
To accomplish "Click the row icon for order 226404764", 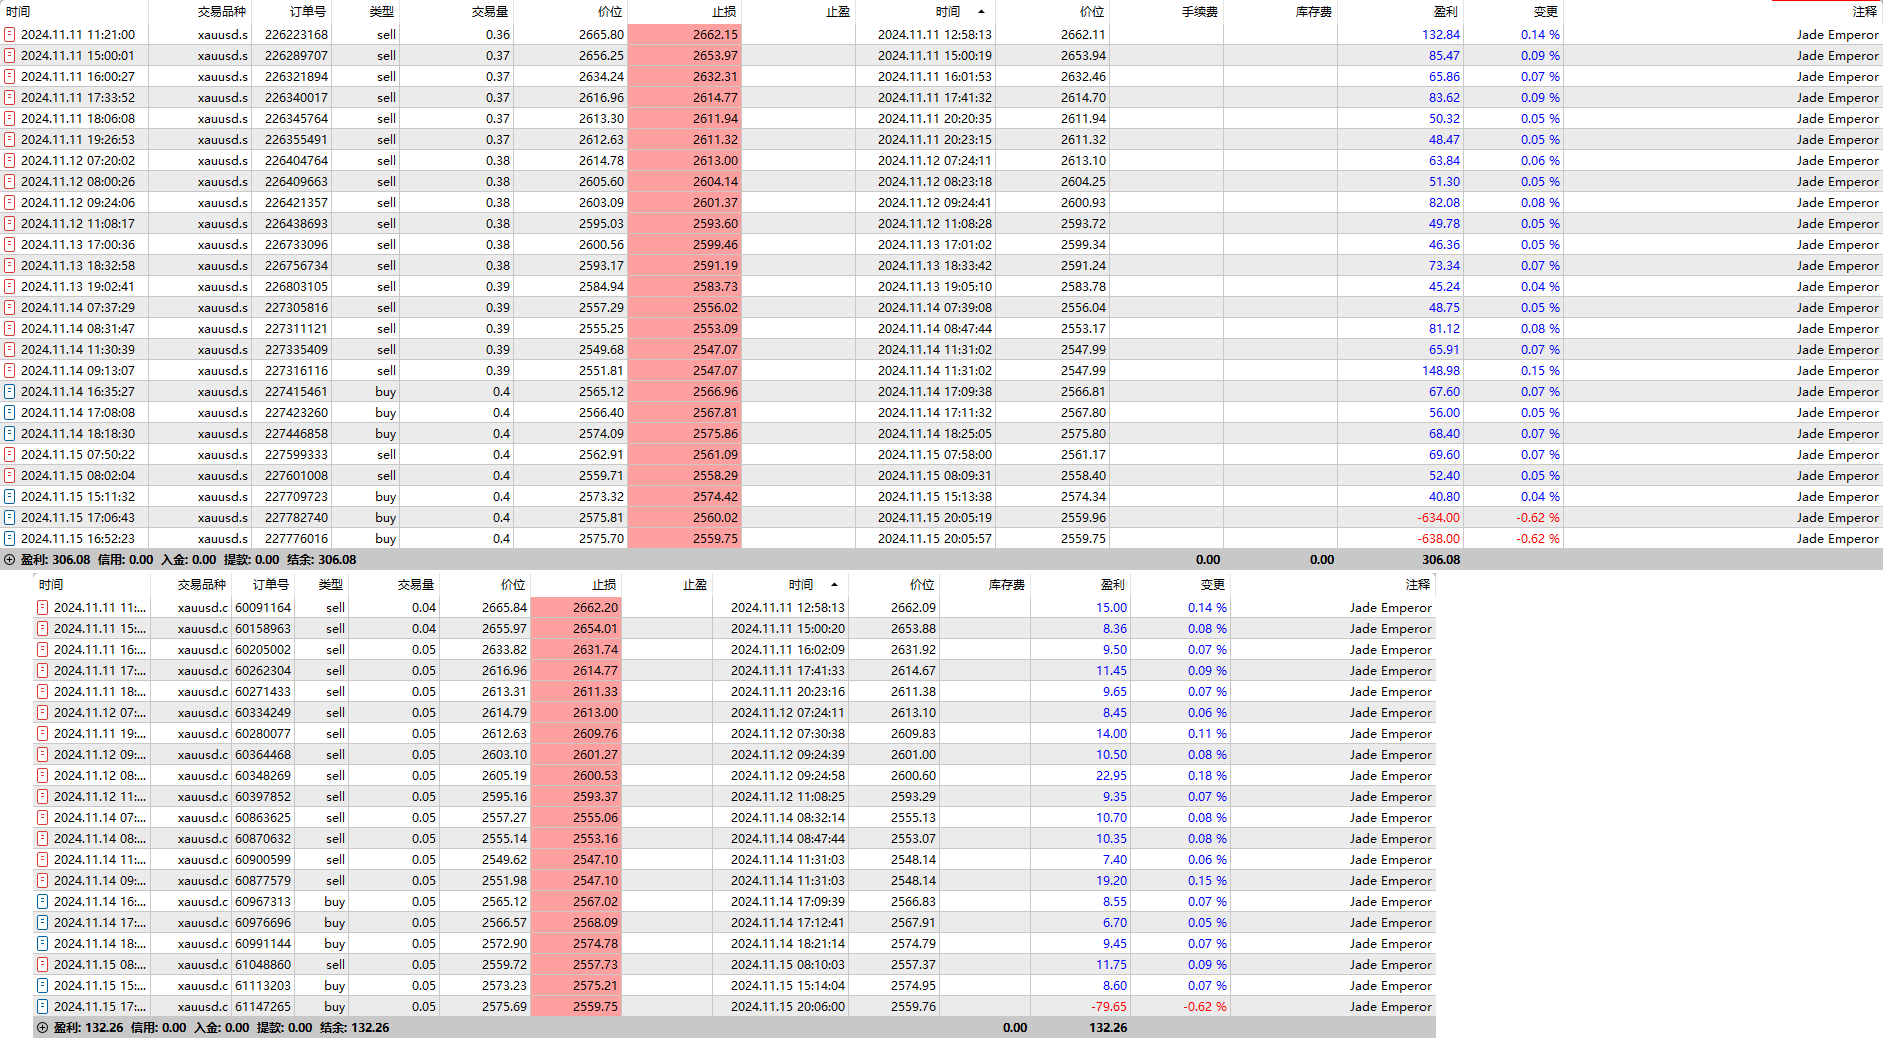I will pyautogui.click(x=10, y=160).
